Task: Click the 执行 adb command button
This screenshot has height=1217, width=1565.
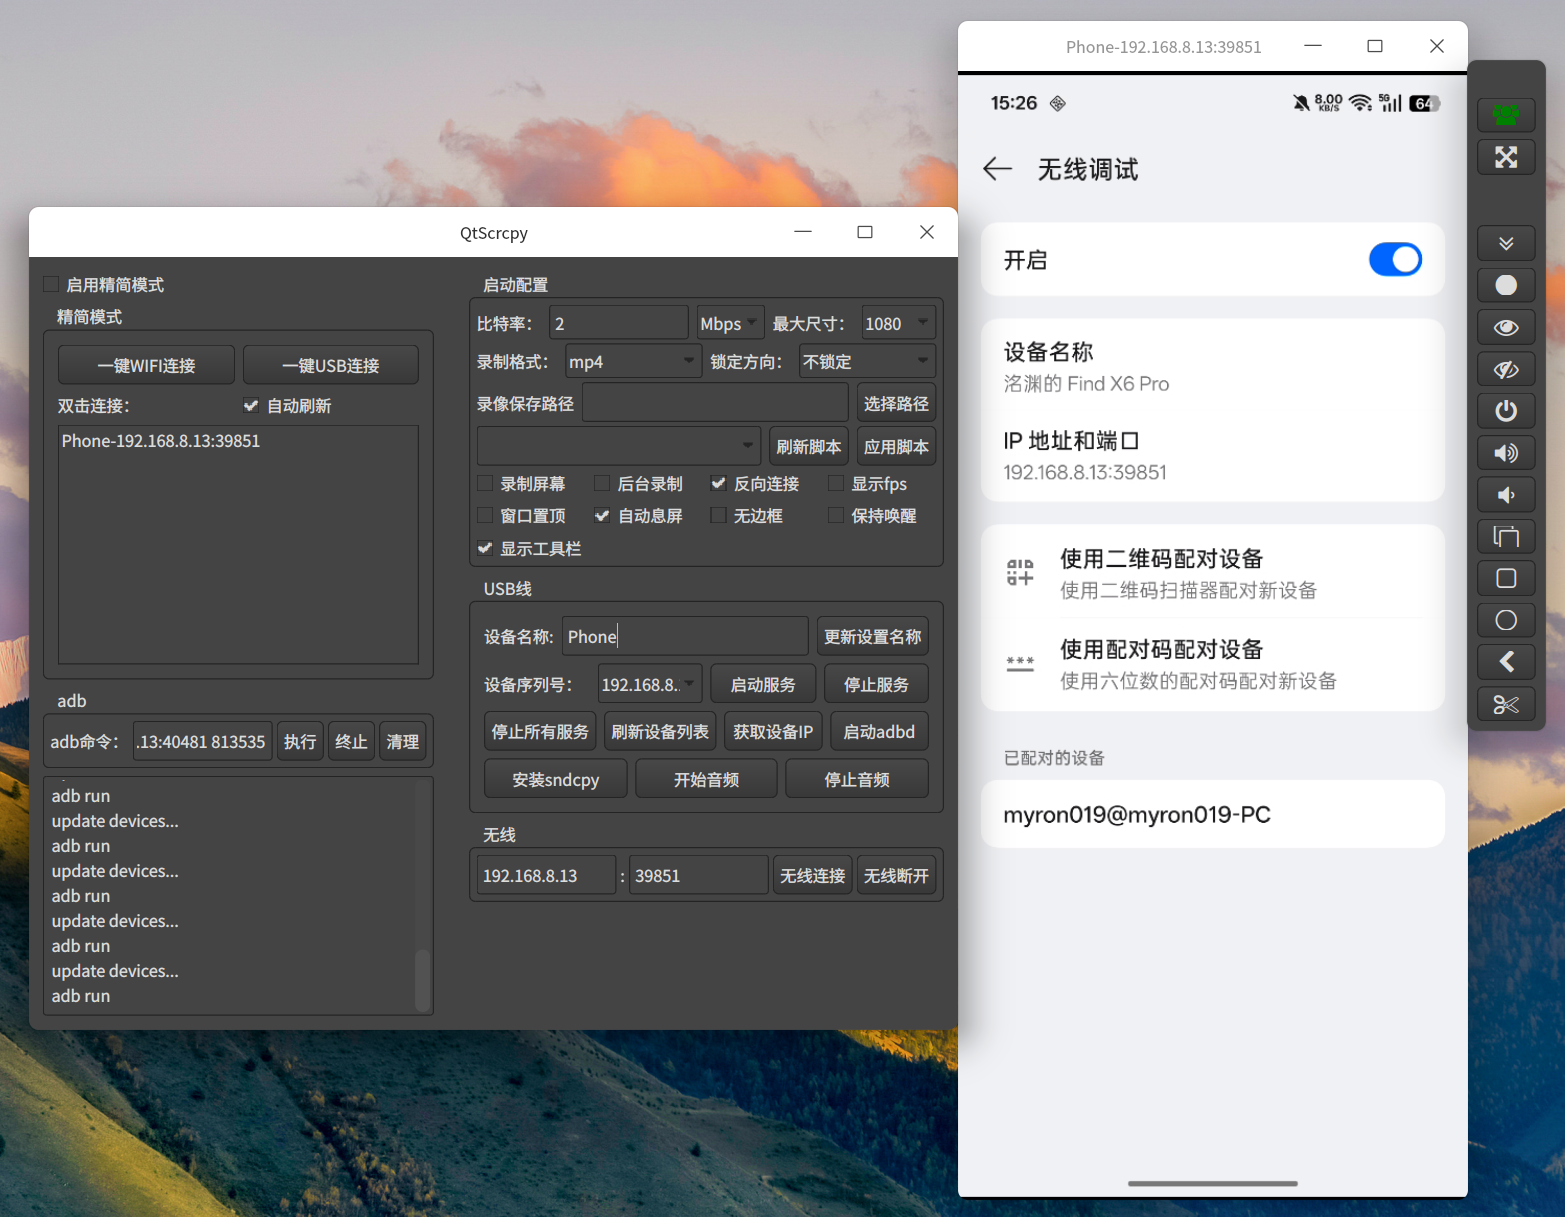Action: [300, 741]
